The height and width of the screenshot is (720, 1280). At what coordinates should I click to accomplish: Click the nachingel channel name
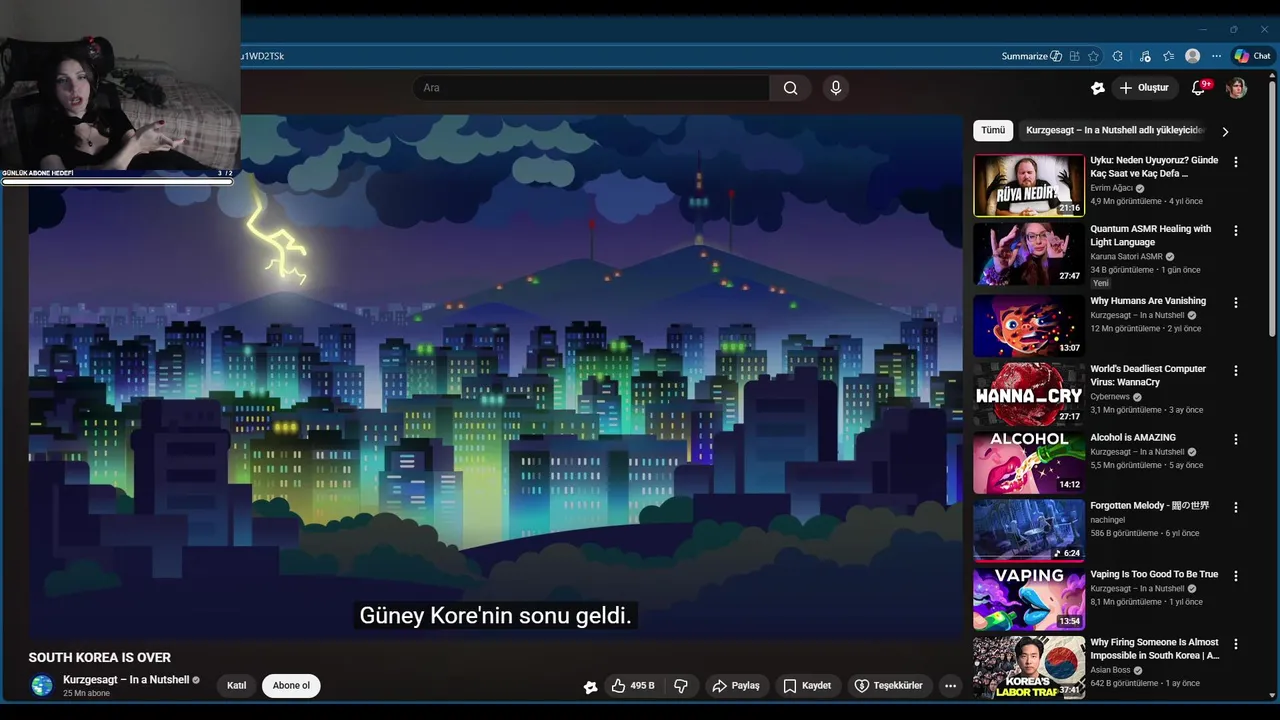[x=1108, y=520]
